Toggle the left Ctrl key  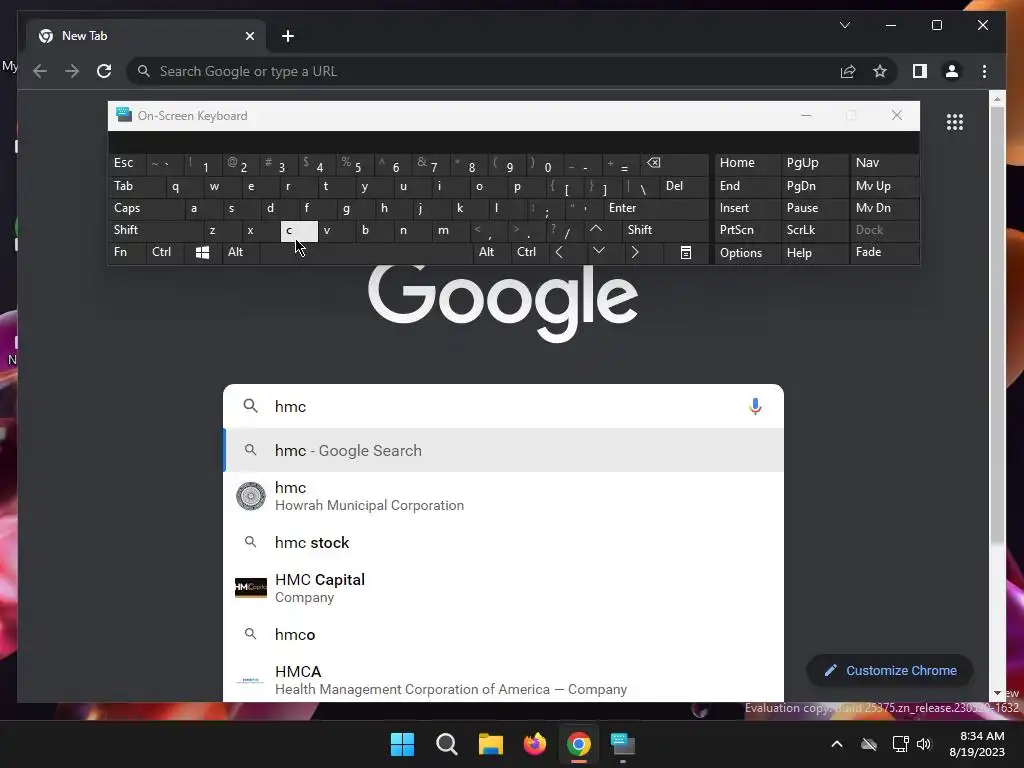[x=165, y=252]
